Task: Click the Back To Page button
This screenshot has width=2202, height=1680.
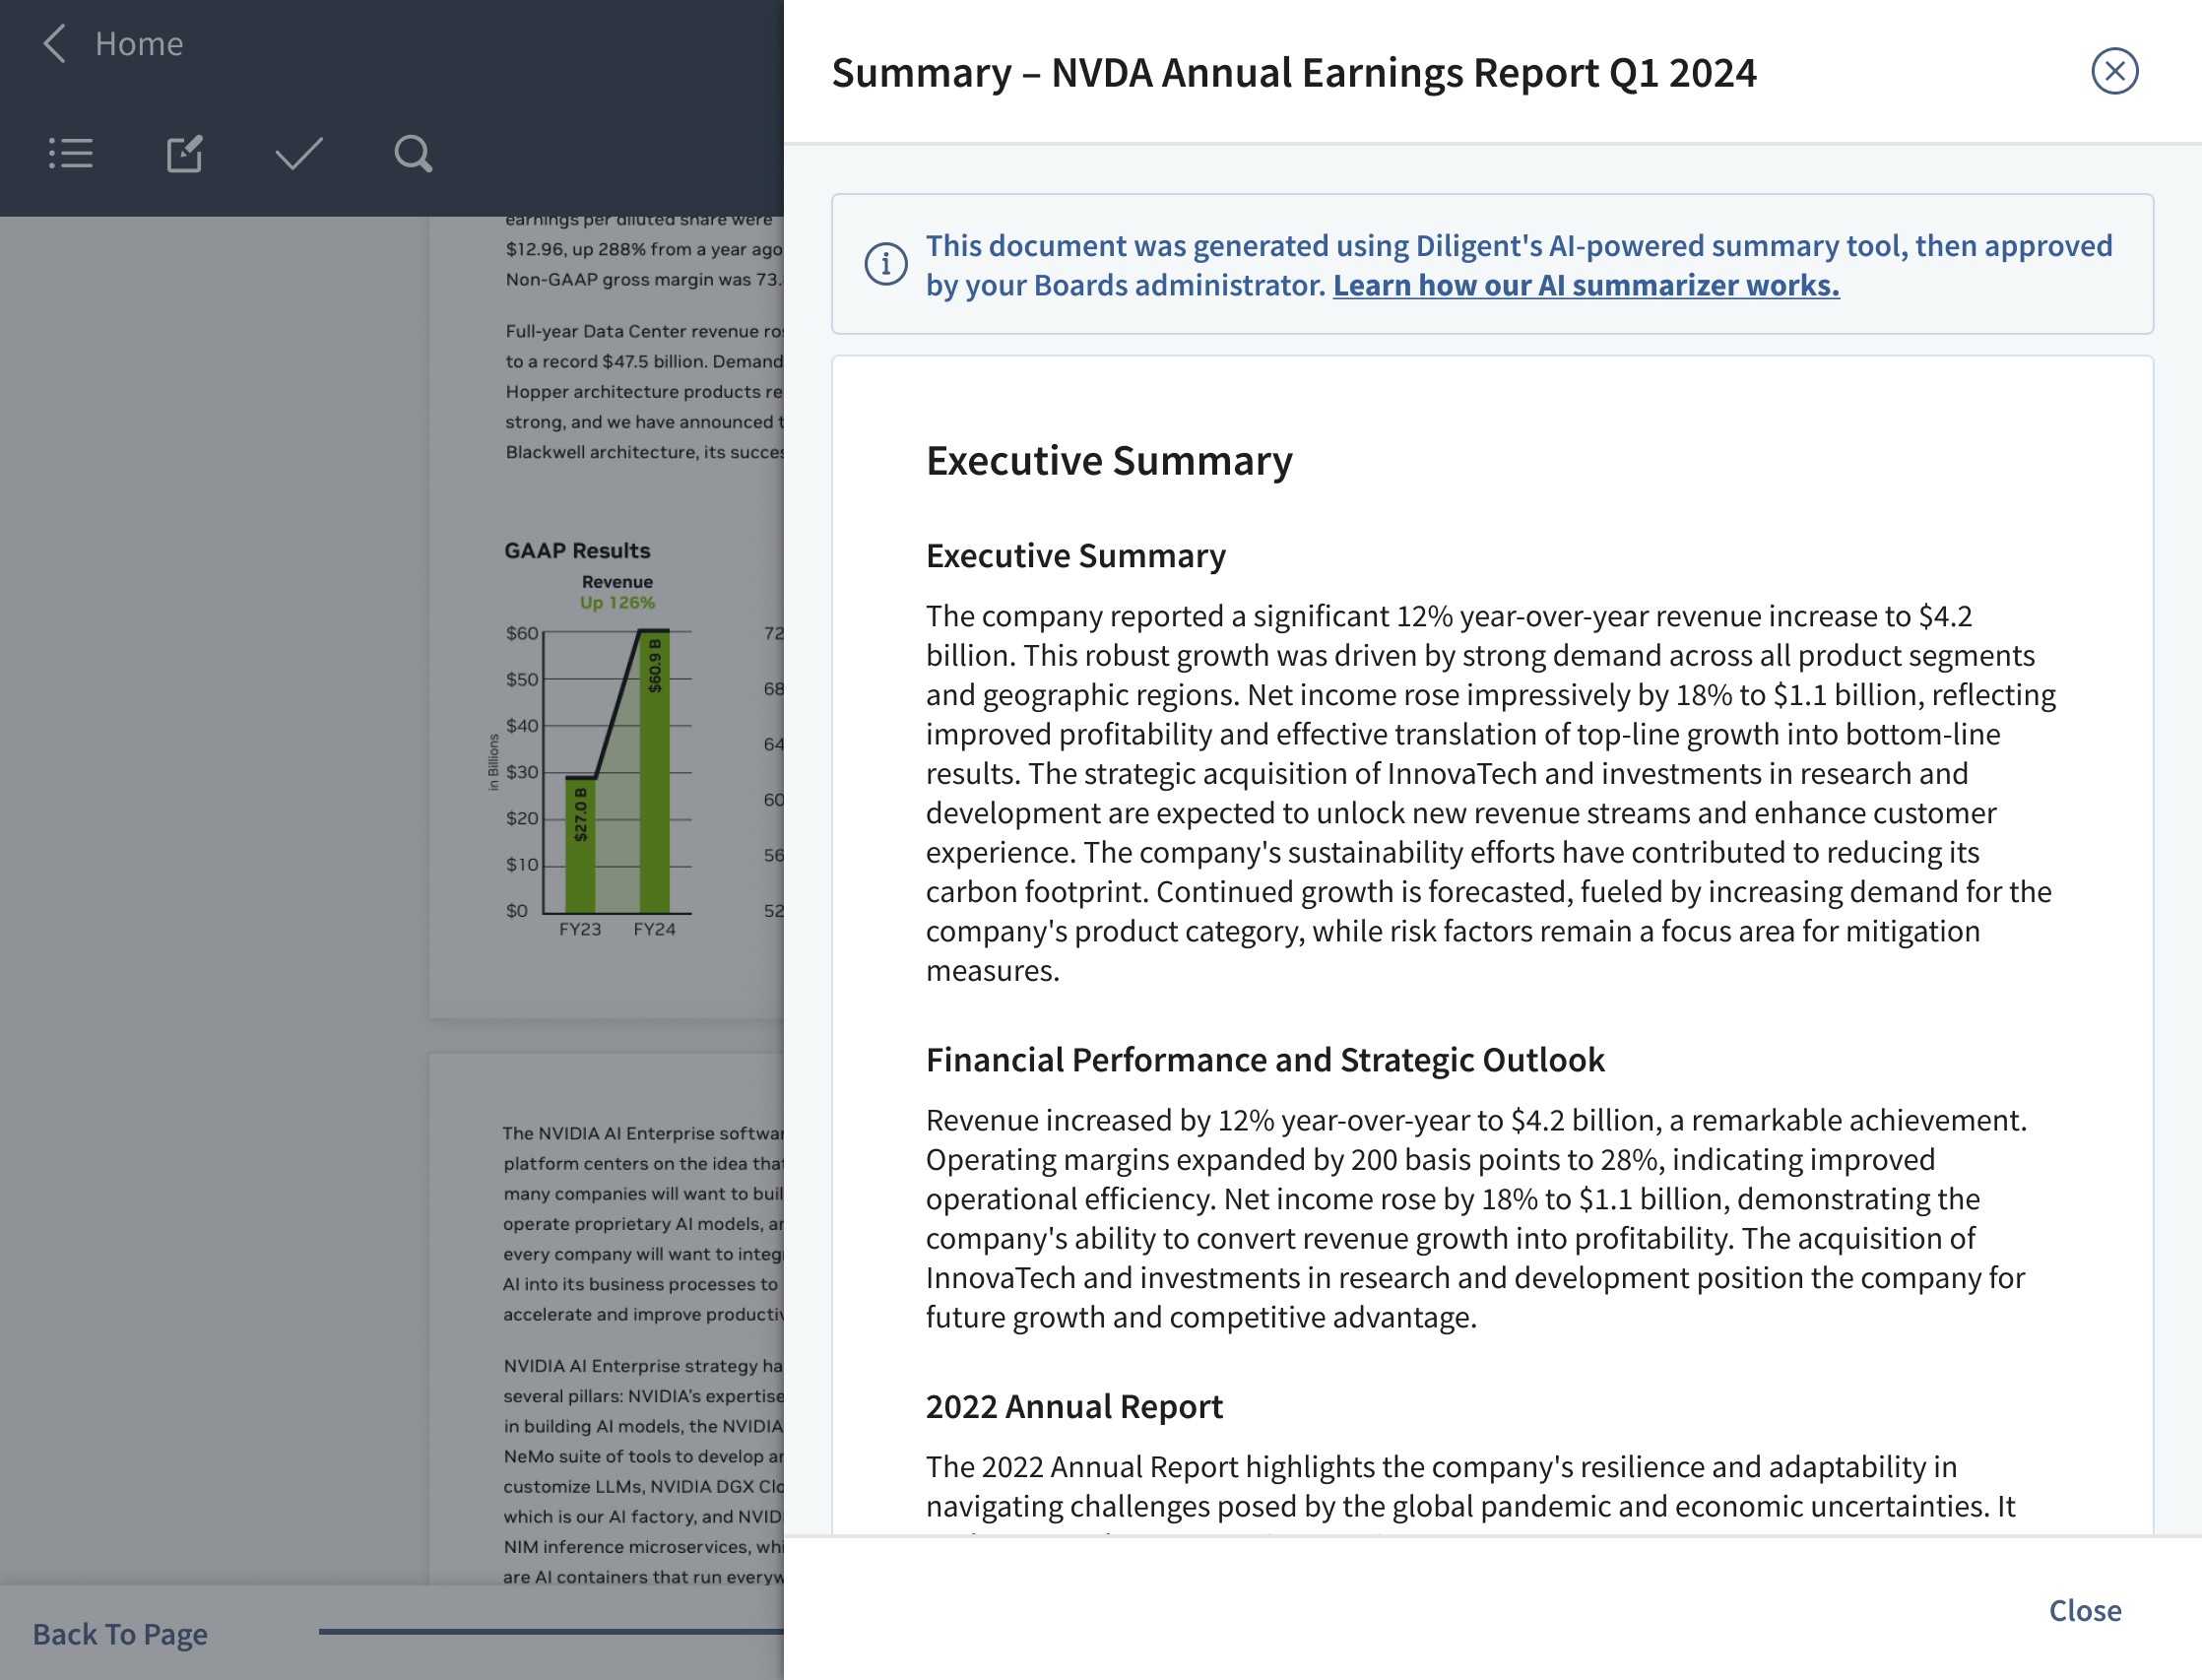Action: [120, 1633]
